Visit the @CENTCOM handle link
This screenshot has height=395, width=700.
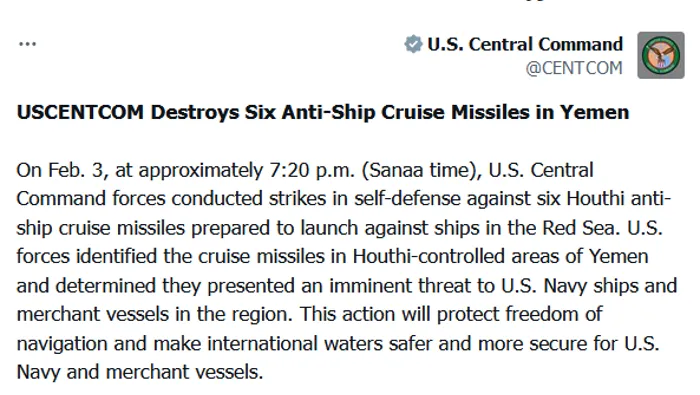pos(574,68)
